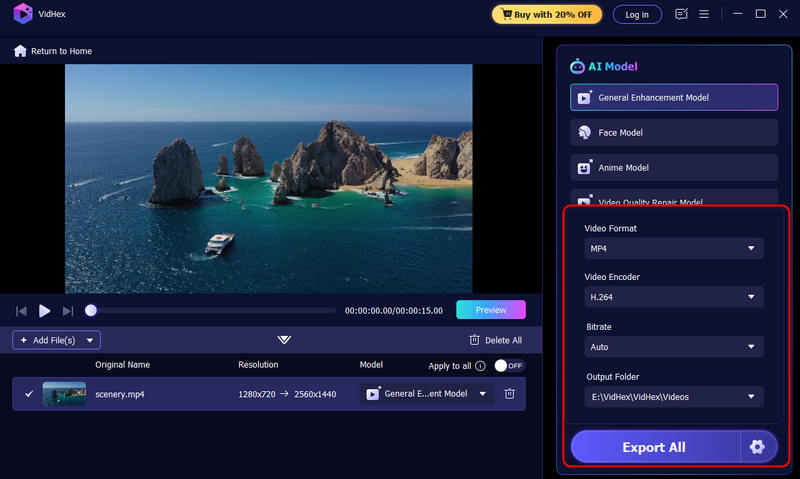Open the Bitrate Auto dropdown
This screenshot has width=800, height=479.
pos(673,347)
